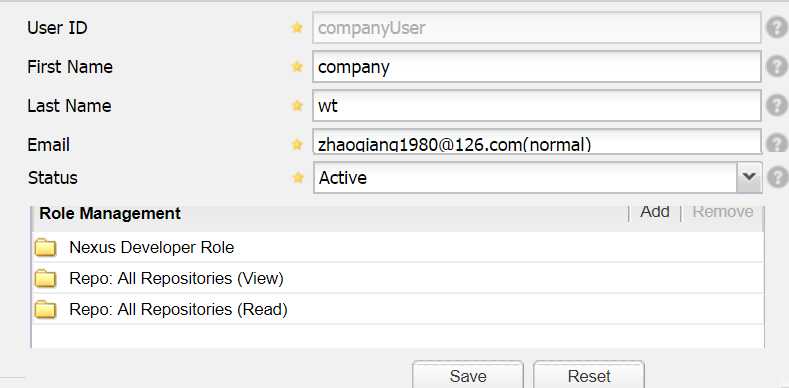Image resolution: width=789 pixels, height=388 pixels.
Task: Click Remove in Role Management header
Action: click(x=723, y=212)
